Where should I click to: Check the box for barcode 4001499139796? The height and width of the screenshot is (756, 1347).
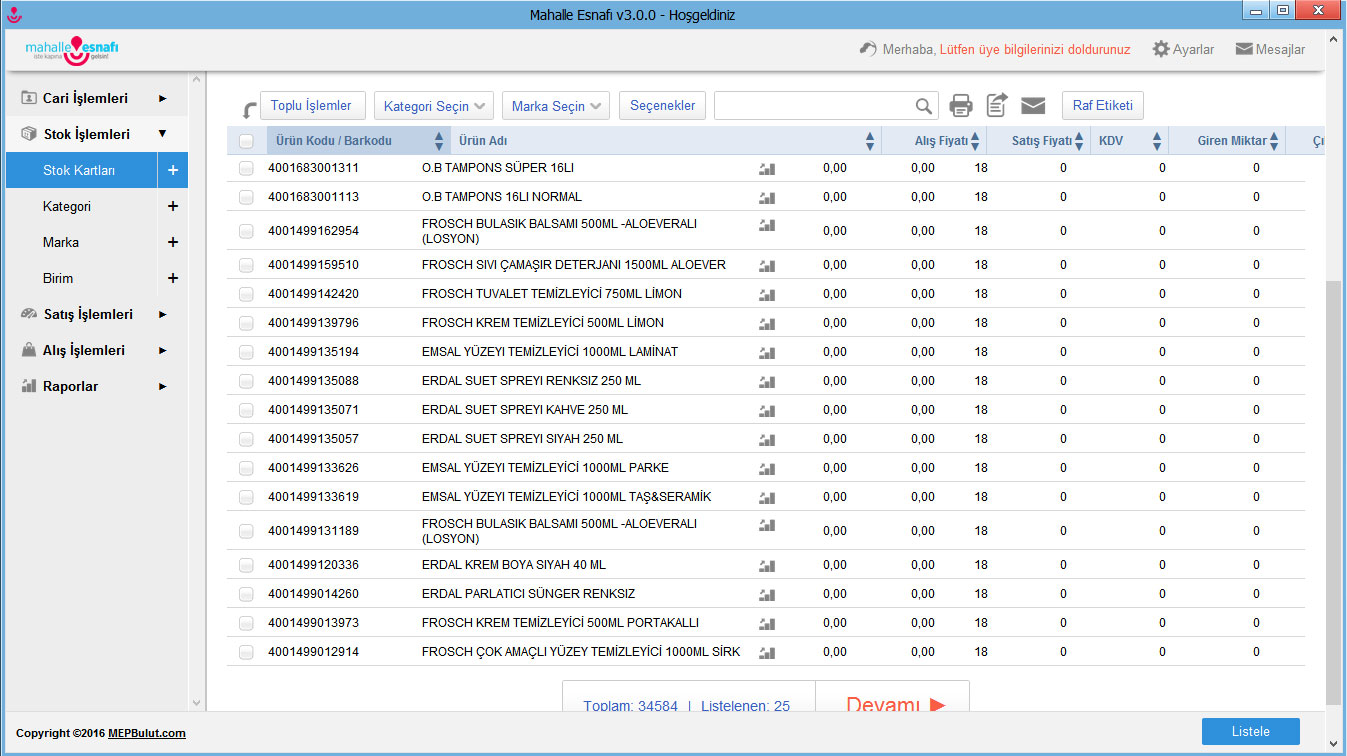[246, 323]
